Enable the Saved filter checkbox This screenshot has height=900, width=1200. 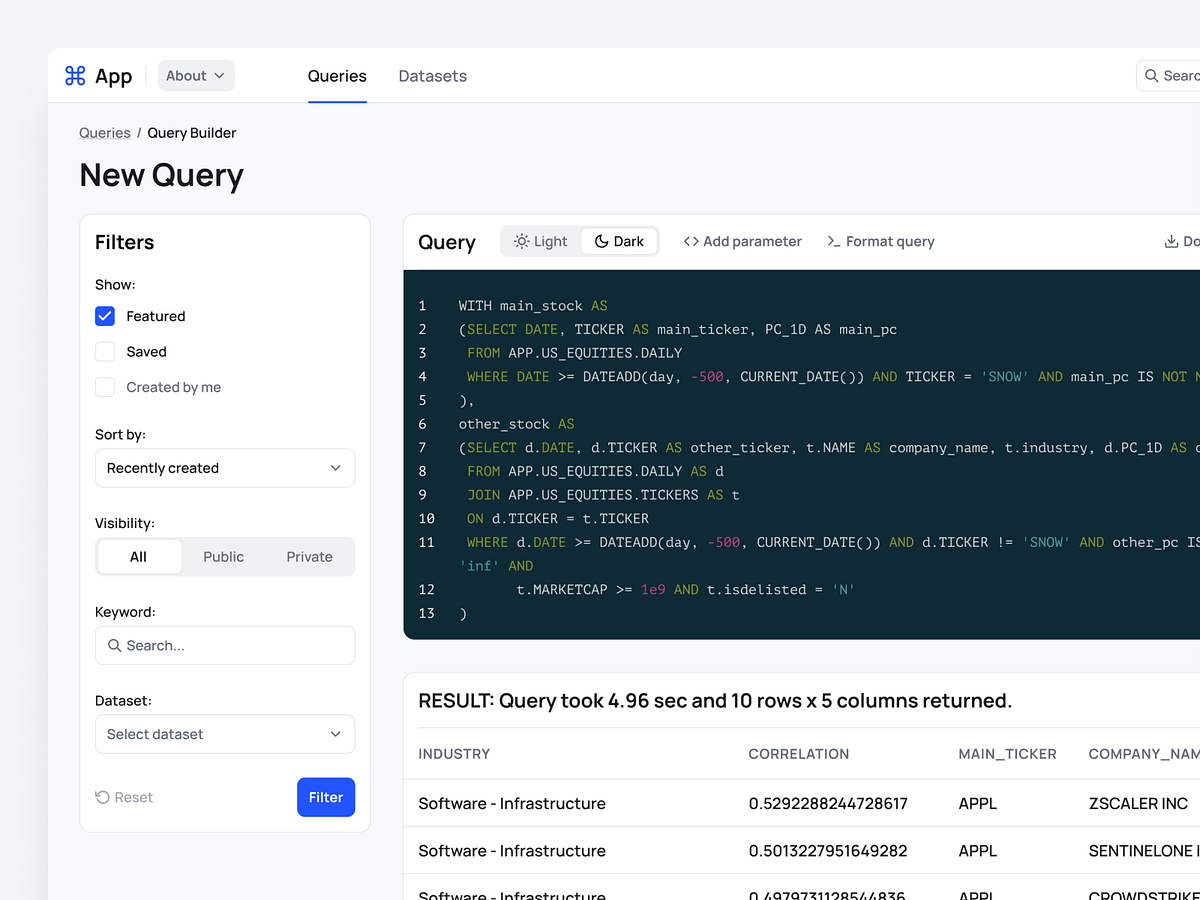pyautogui.click(x=105, y=351)
